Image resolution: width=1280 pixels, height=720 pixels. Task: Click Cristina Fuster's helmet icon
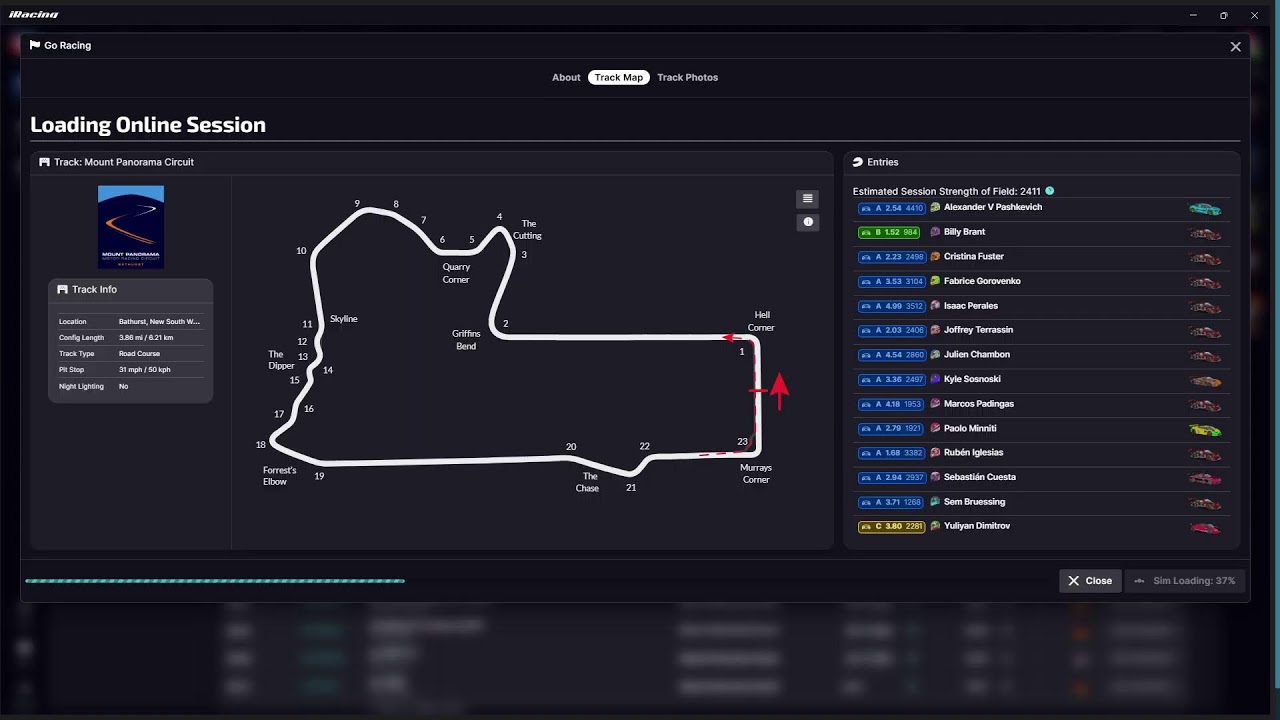tap(935, 257)
